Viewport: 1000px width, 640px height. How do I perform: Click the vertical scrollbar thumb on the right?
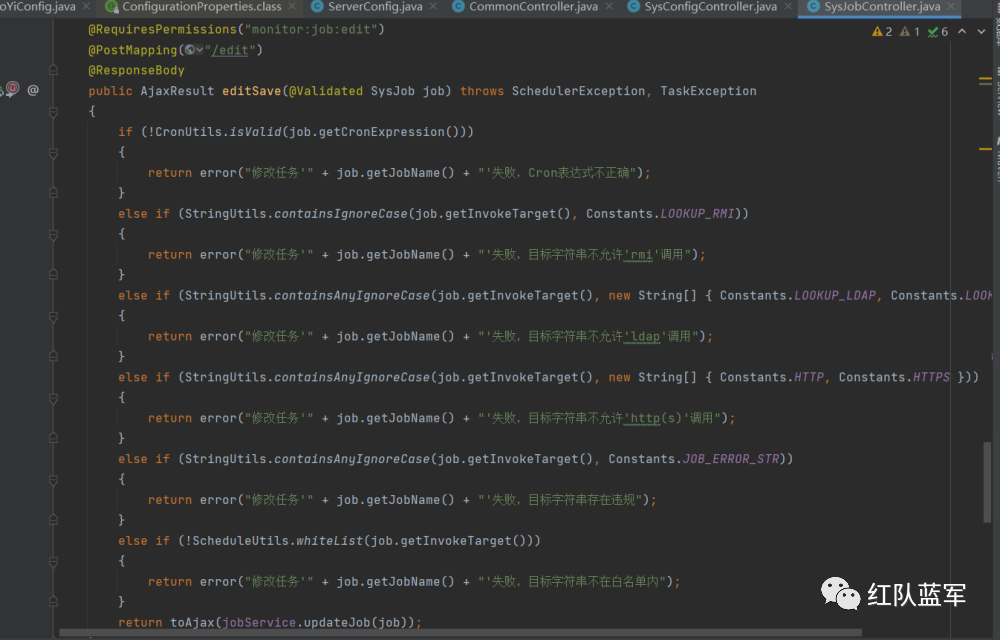point(987,483)
